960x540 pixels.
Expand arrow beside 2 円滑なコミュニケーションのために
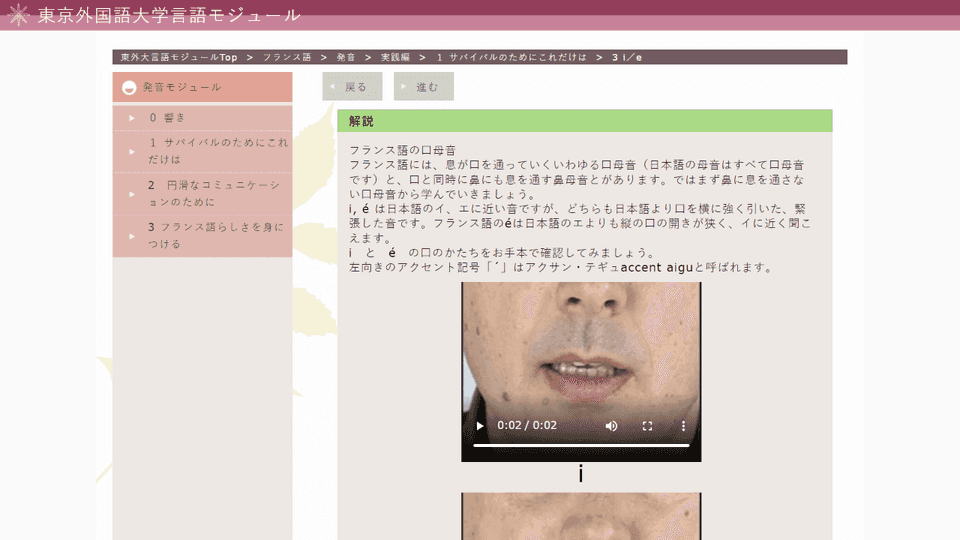click(x=132, y=194)
